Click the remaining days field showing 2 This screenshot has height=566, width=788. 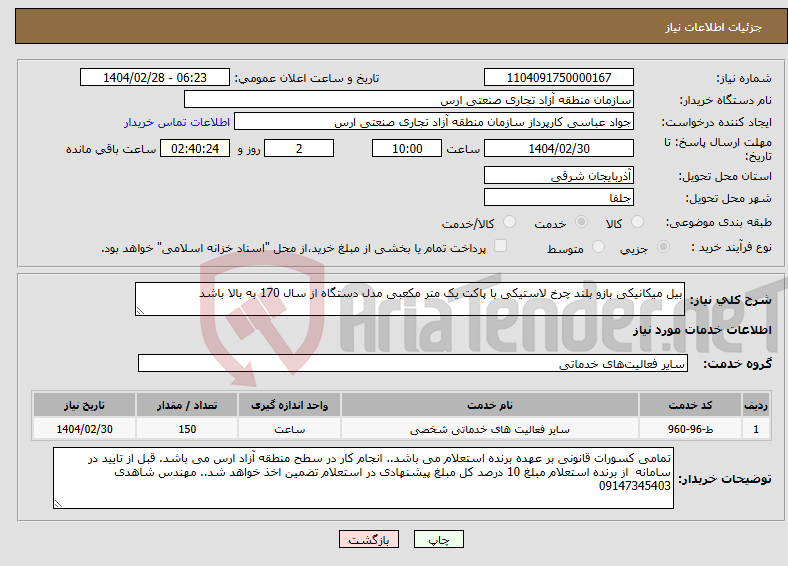click(299, 148)
